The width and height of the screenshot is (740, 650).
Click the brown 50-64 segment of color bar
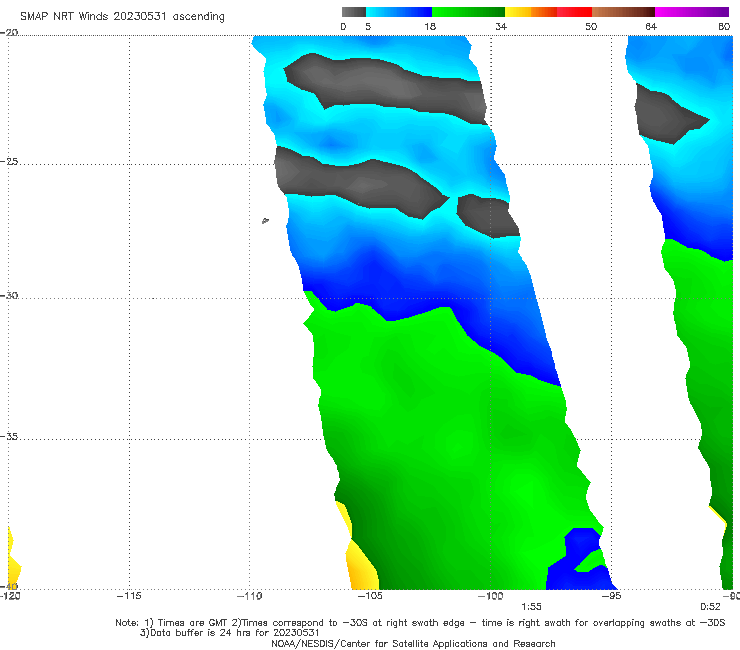[623, 12]
